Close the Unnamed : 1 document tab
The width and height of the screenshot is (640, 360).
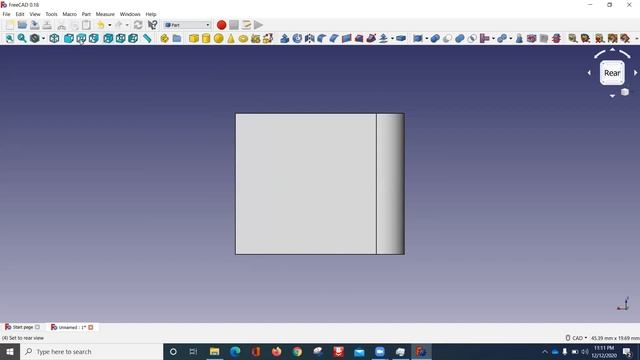click(x=91, y=327)
